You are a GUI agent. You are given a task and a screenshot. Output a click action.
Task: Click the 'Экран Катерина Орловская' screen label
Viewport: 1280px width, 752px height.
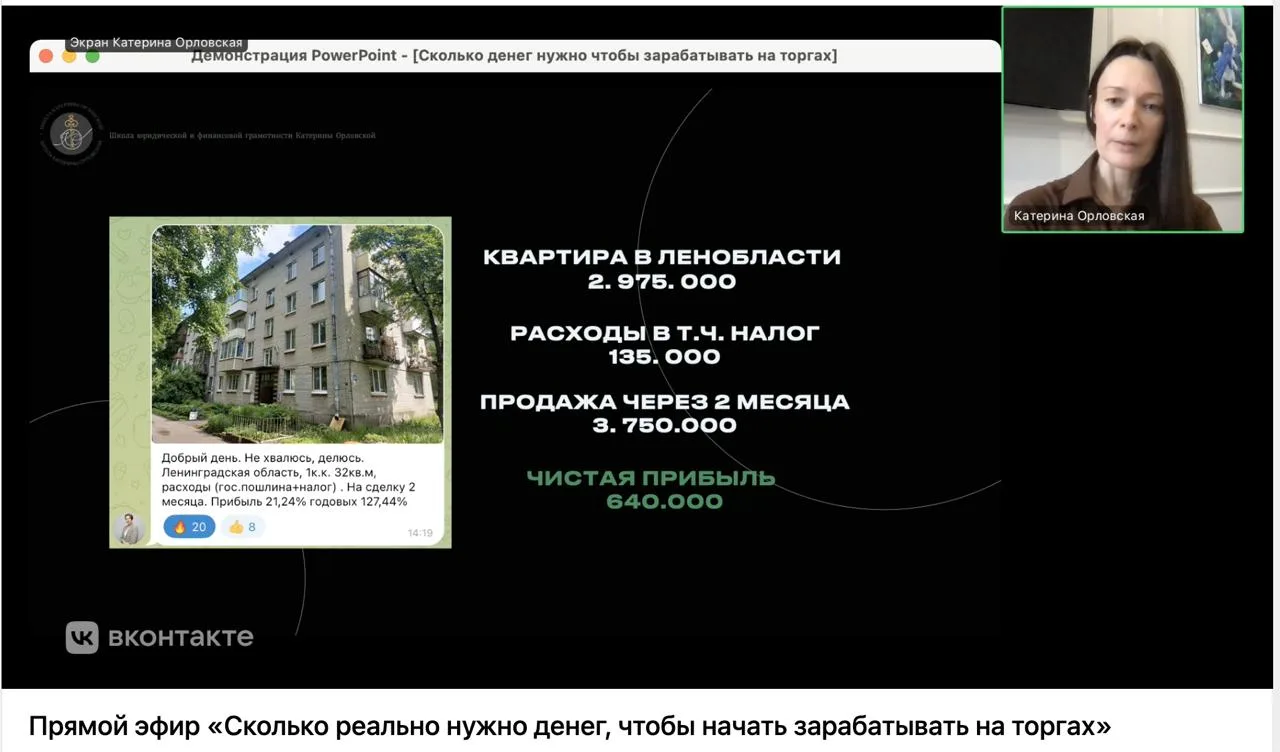pos(156,43)
